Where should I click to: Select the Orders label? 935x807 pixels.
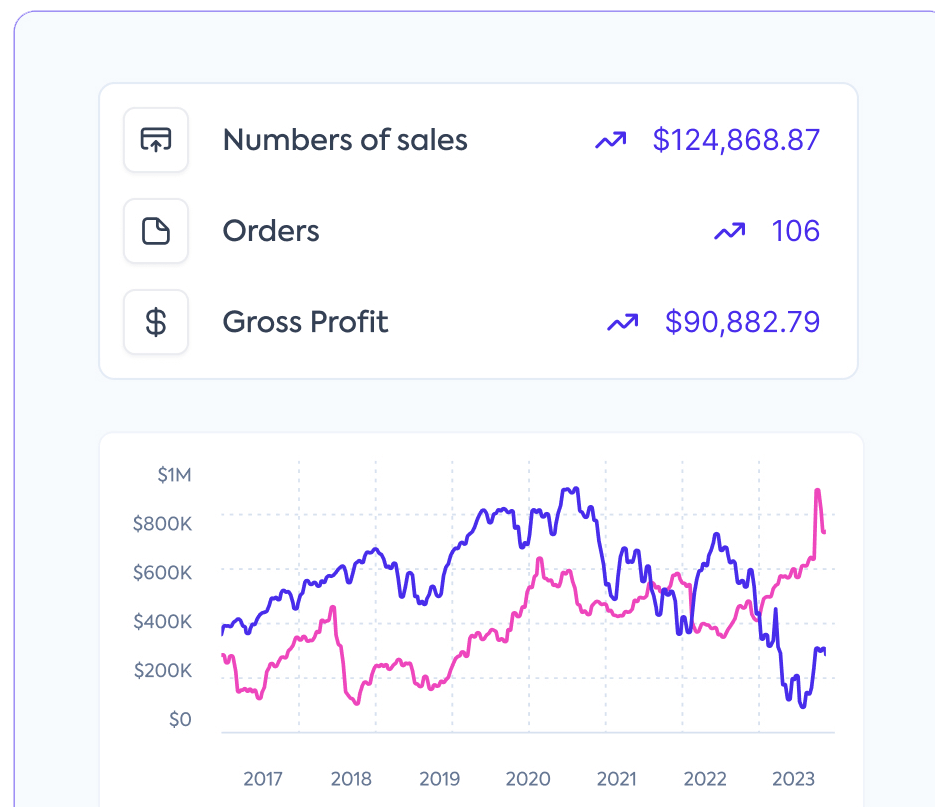coord(271,232)
